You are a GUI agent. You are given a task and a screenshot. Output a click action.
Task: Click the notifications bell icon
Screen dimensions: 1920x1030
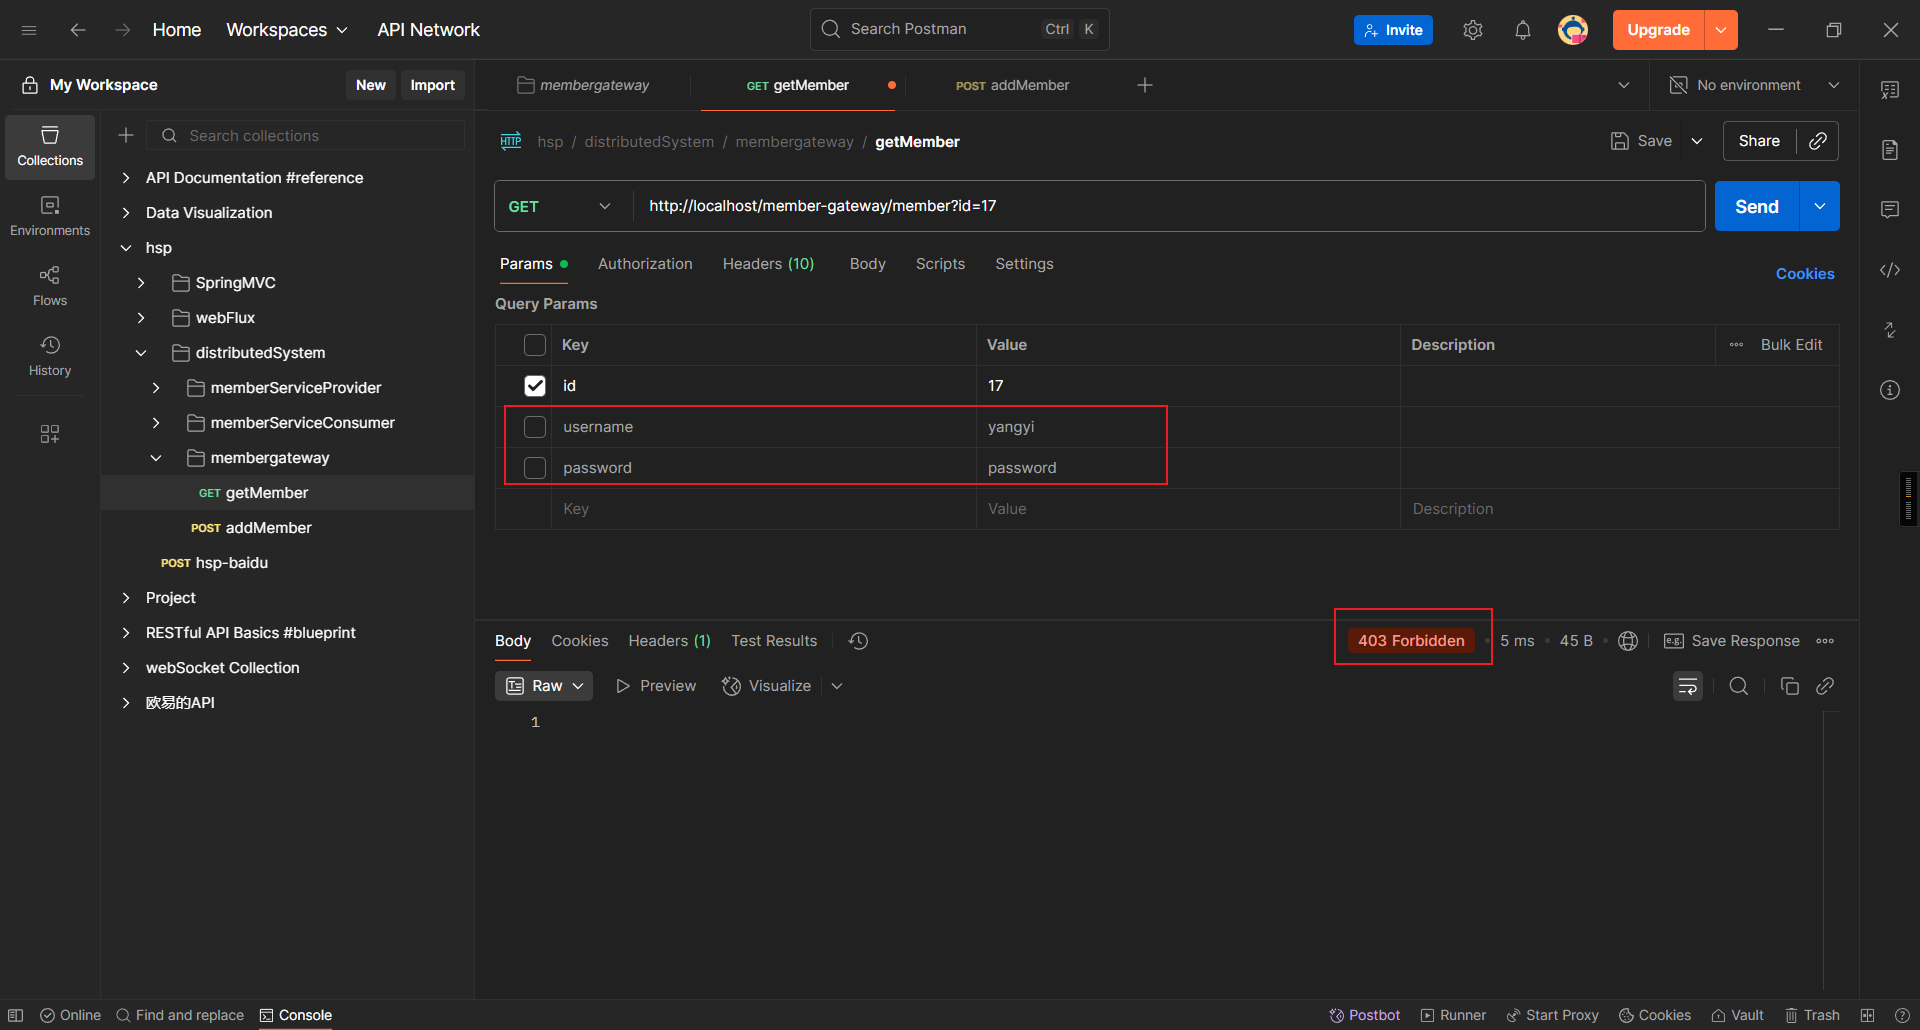click(x=1522, y=30)
